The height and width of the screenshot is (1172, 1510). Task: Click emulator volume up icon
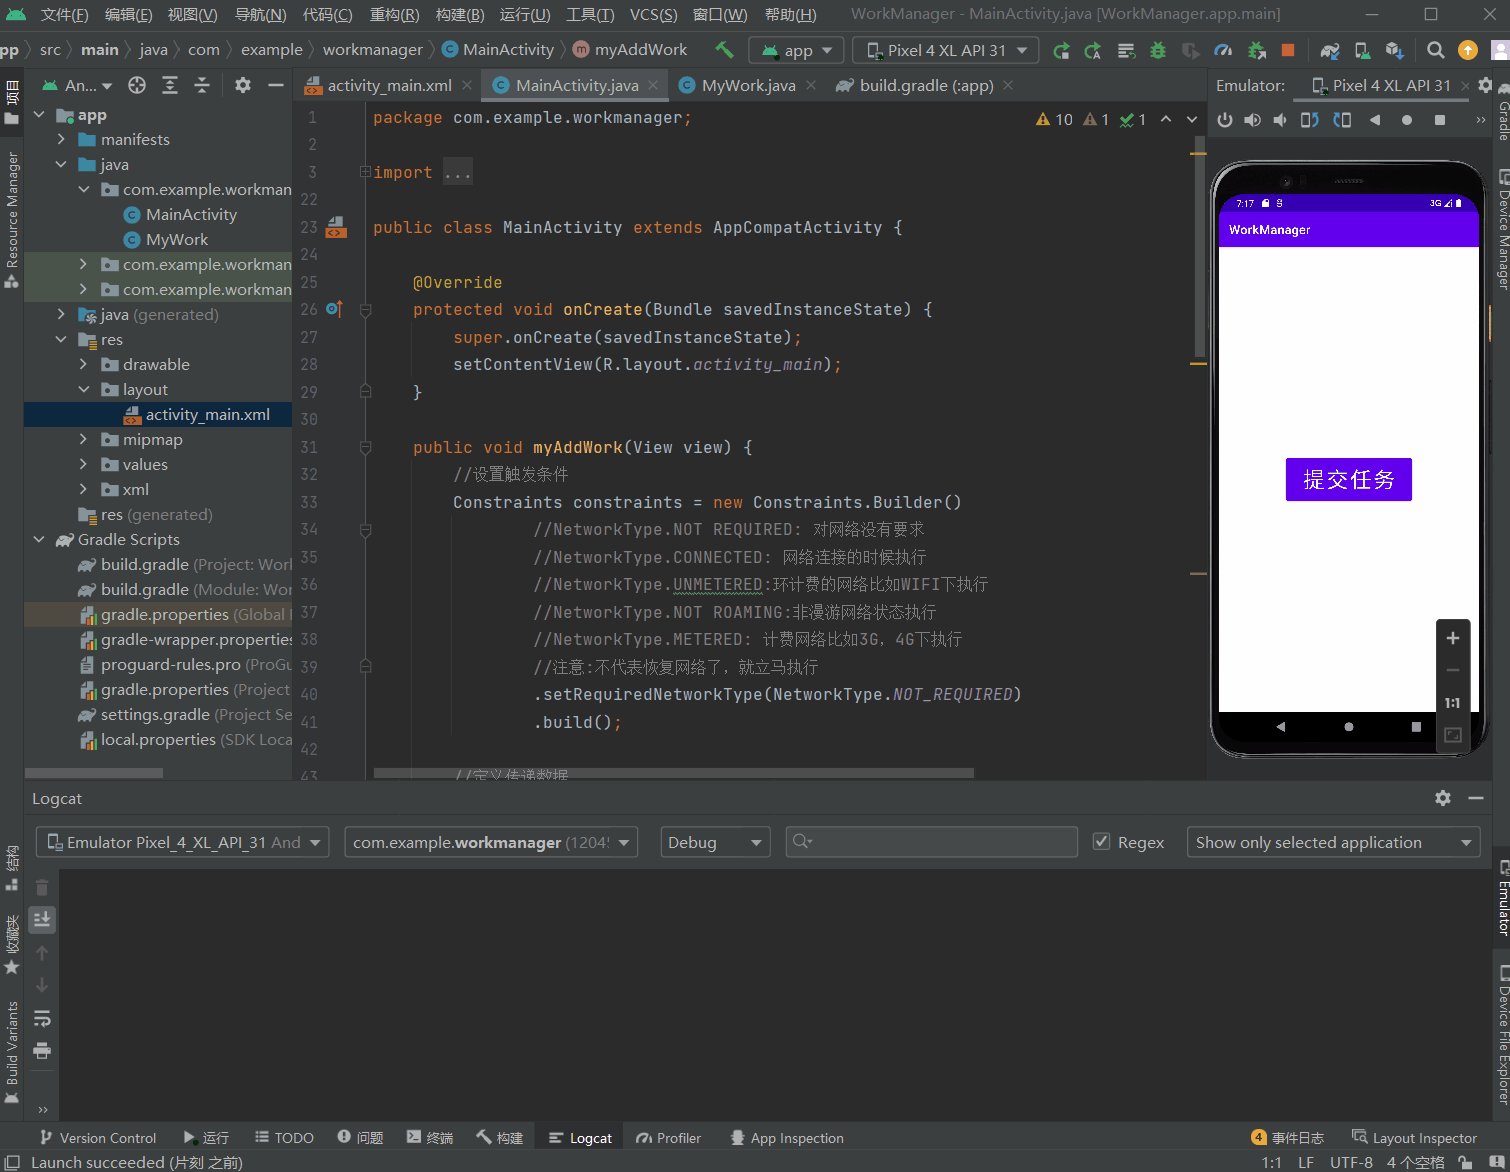coord(1252,120)
